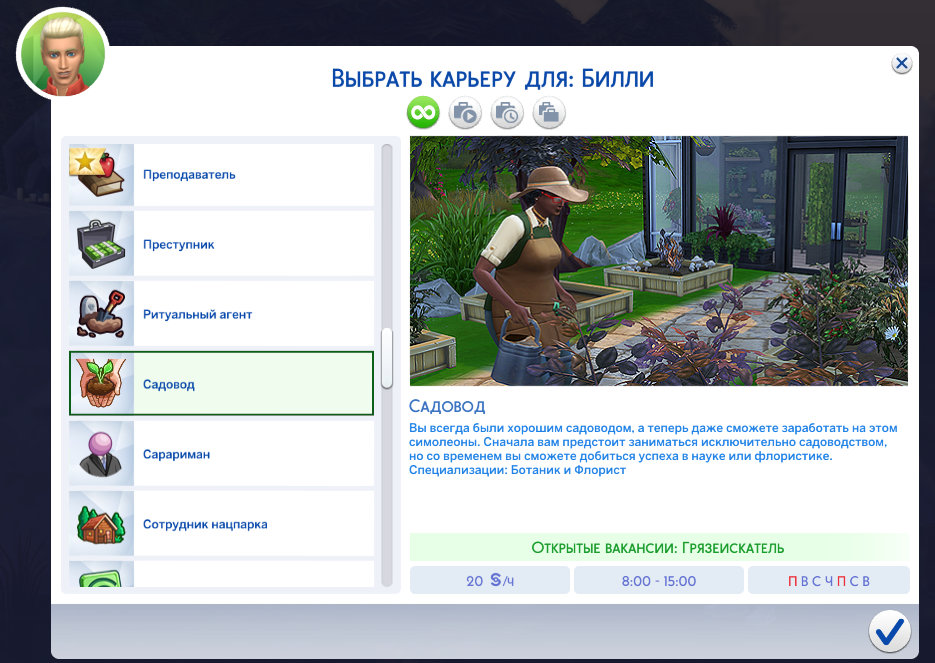Toggle the briefcase with clock filter

click(507, 113)
